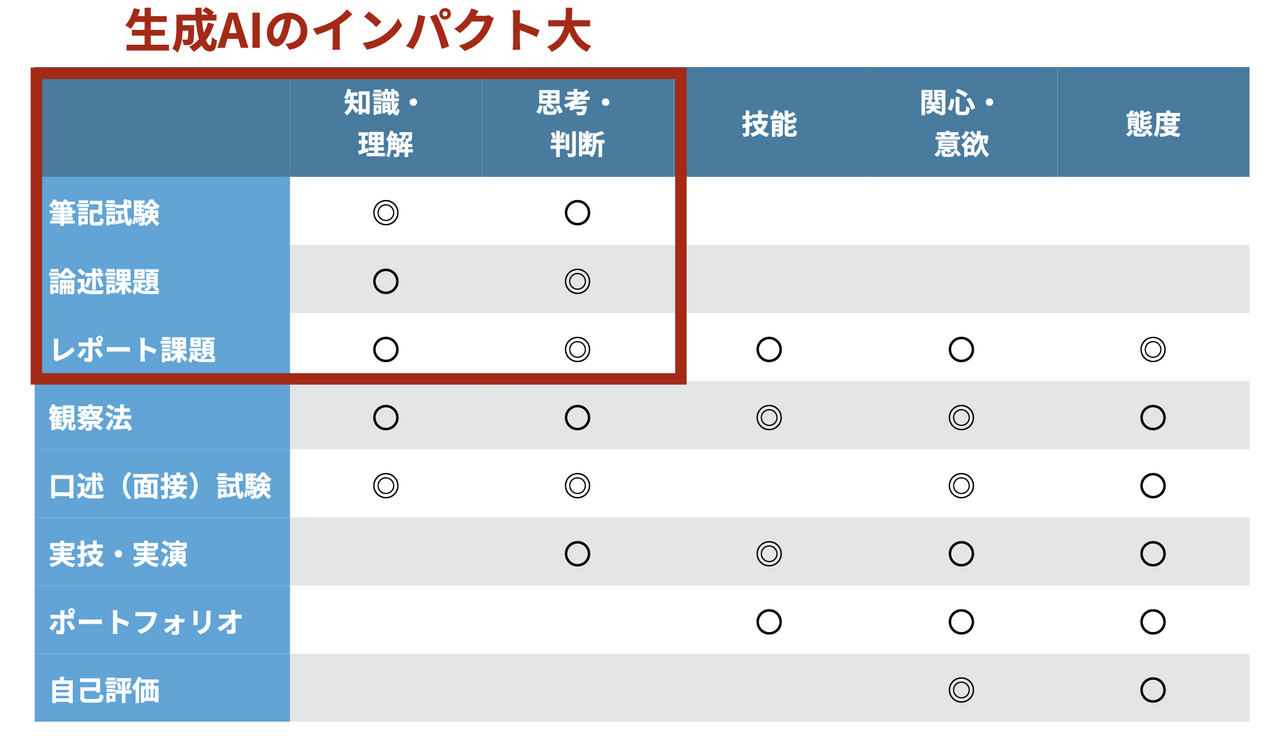Click the double circle for 自己評価 under 関心・意欲
Viewport: 1280px width, 736px height.
pyautogui.click(x=961, y=690)
